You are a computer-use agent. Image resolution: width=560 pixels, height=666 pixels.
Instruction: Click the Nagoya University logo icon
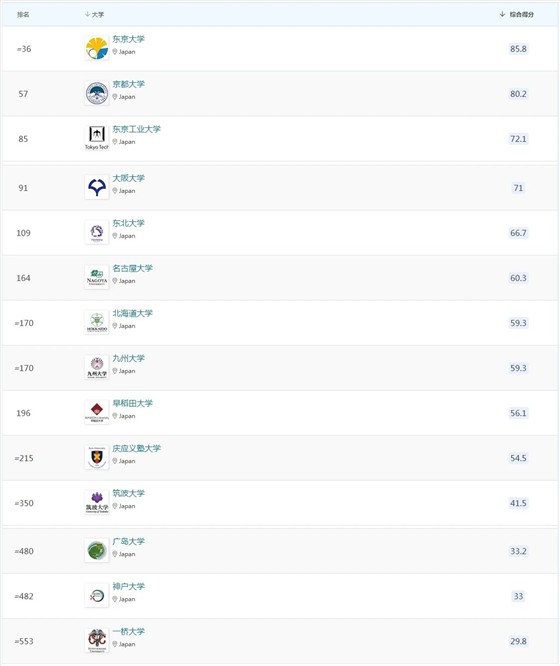pos(97,277)
